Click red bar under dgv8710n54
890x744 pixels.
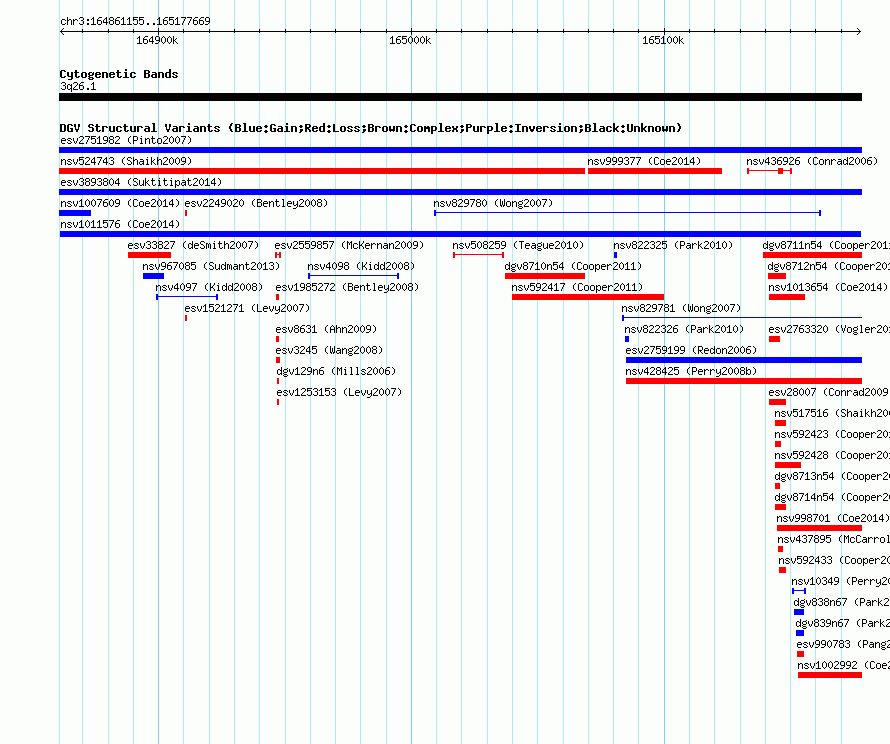click(545, 276)
